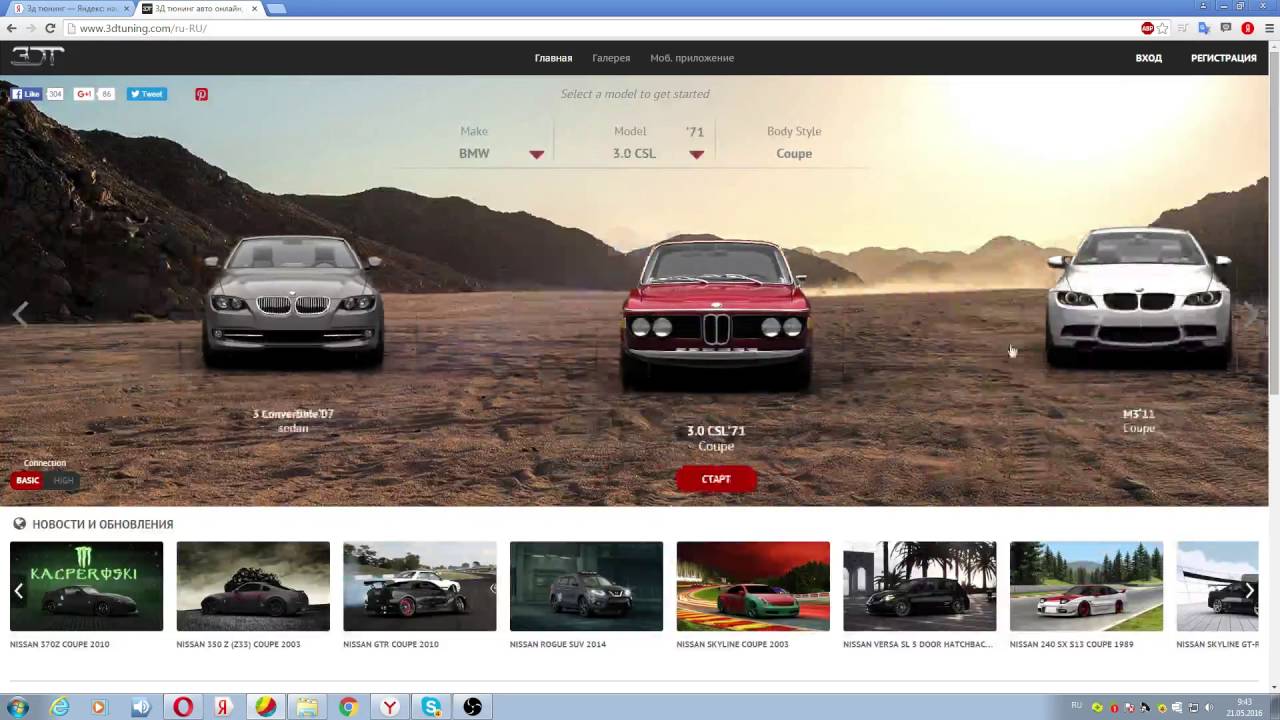
Task: Go back using the browser back arrow
Action: [x=12, y=28]
